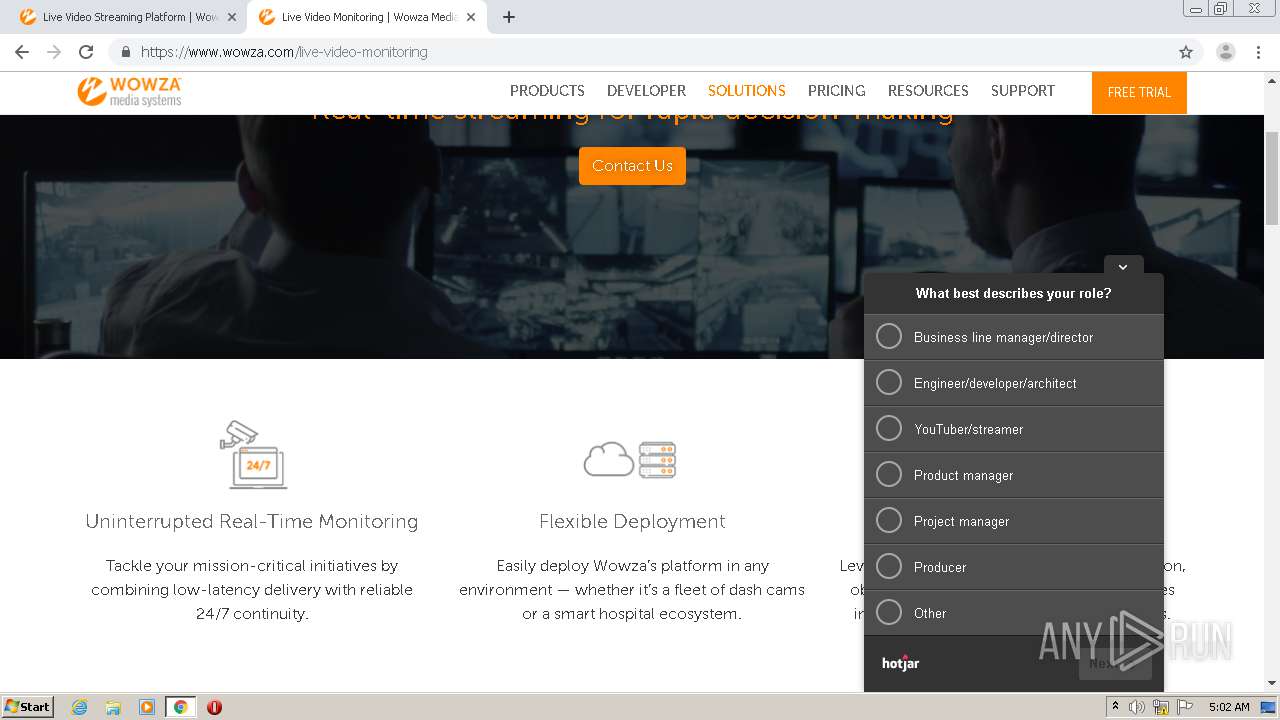
Task: Click the cloud and server deployment icon
Action: (x=630, y=459)
